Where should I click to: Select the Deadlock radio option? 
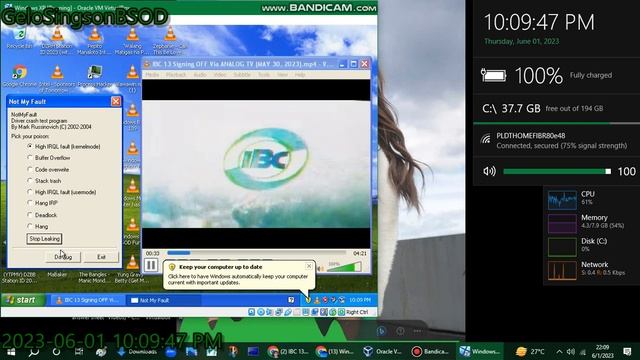tap(42, 215)
